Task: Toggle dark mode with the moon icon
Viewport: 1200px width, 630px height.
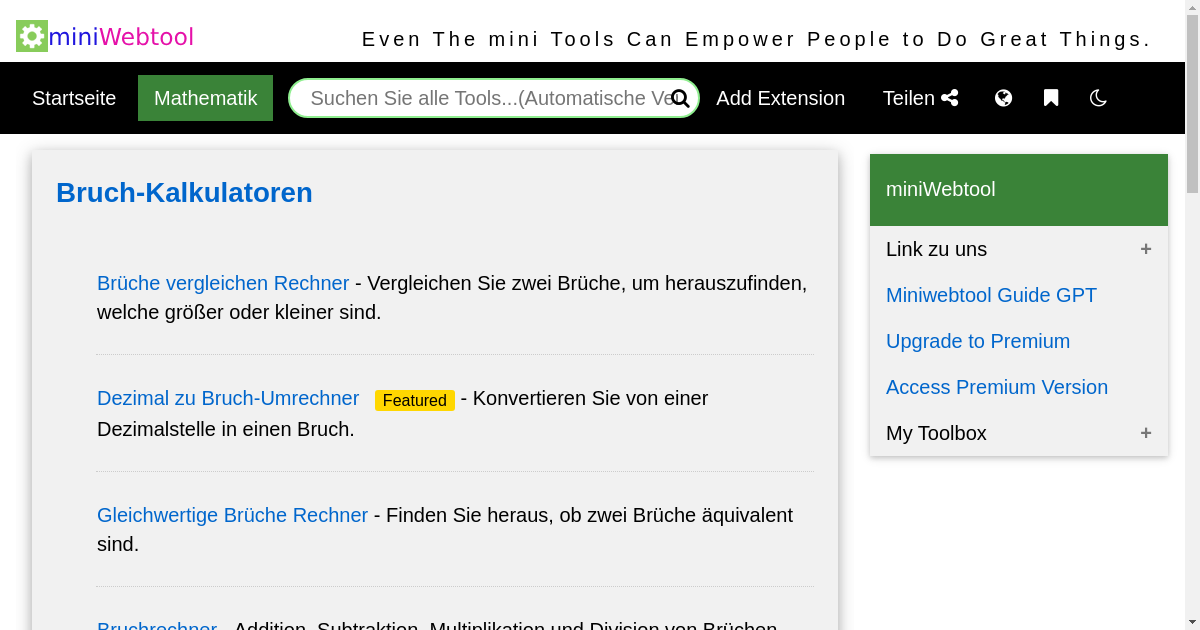Action: 1098,97
